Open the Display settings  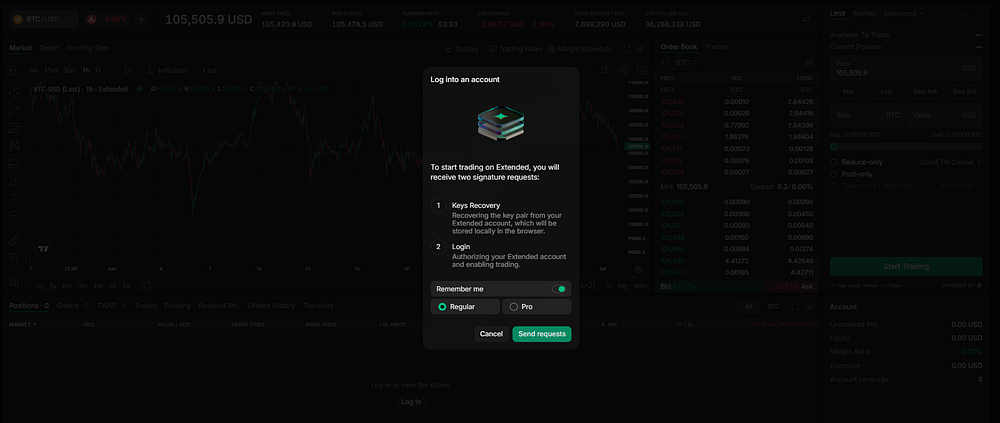pyautogui.click(x=462, y=49)
